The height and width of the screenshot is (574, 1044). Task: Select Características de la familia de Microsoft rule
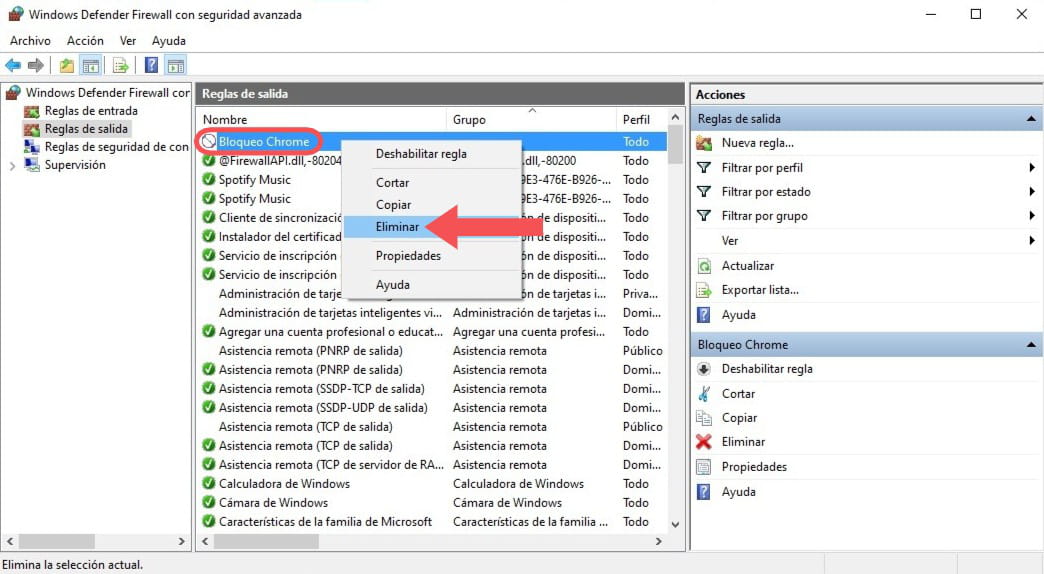click(433, 522)
